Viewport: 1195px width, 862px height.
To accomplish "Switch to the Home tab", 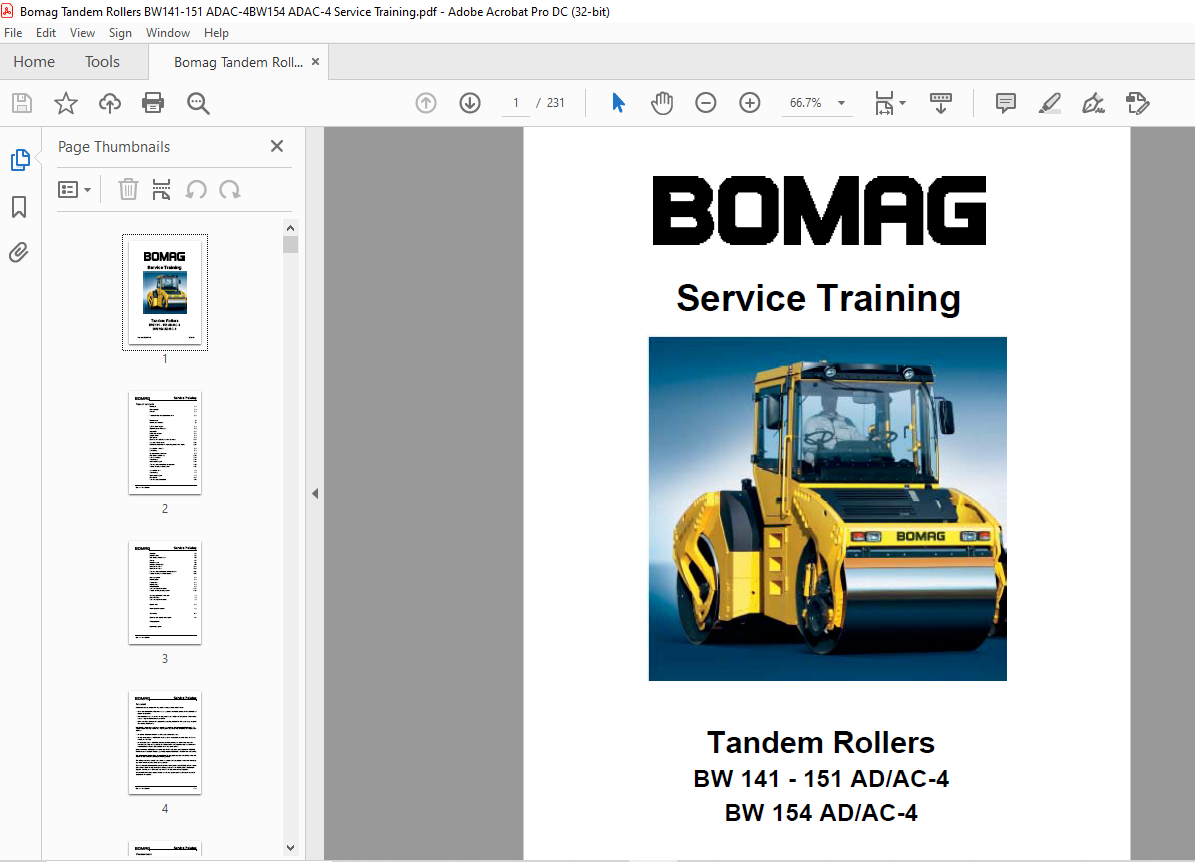I will click(x=34, y=62).
